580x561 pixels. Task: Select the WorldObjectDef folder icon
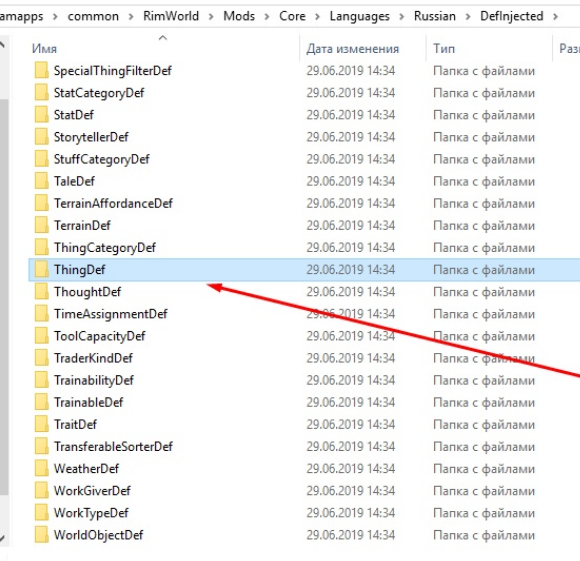coord(41,535)
